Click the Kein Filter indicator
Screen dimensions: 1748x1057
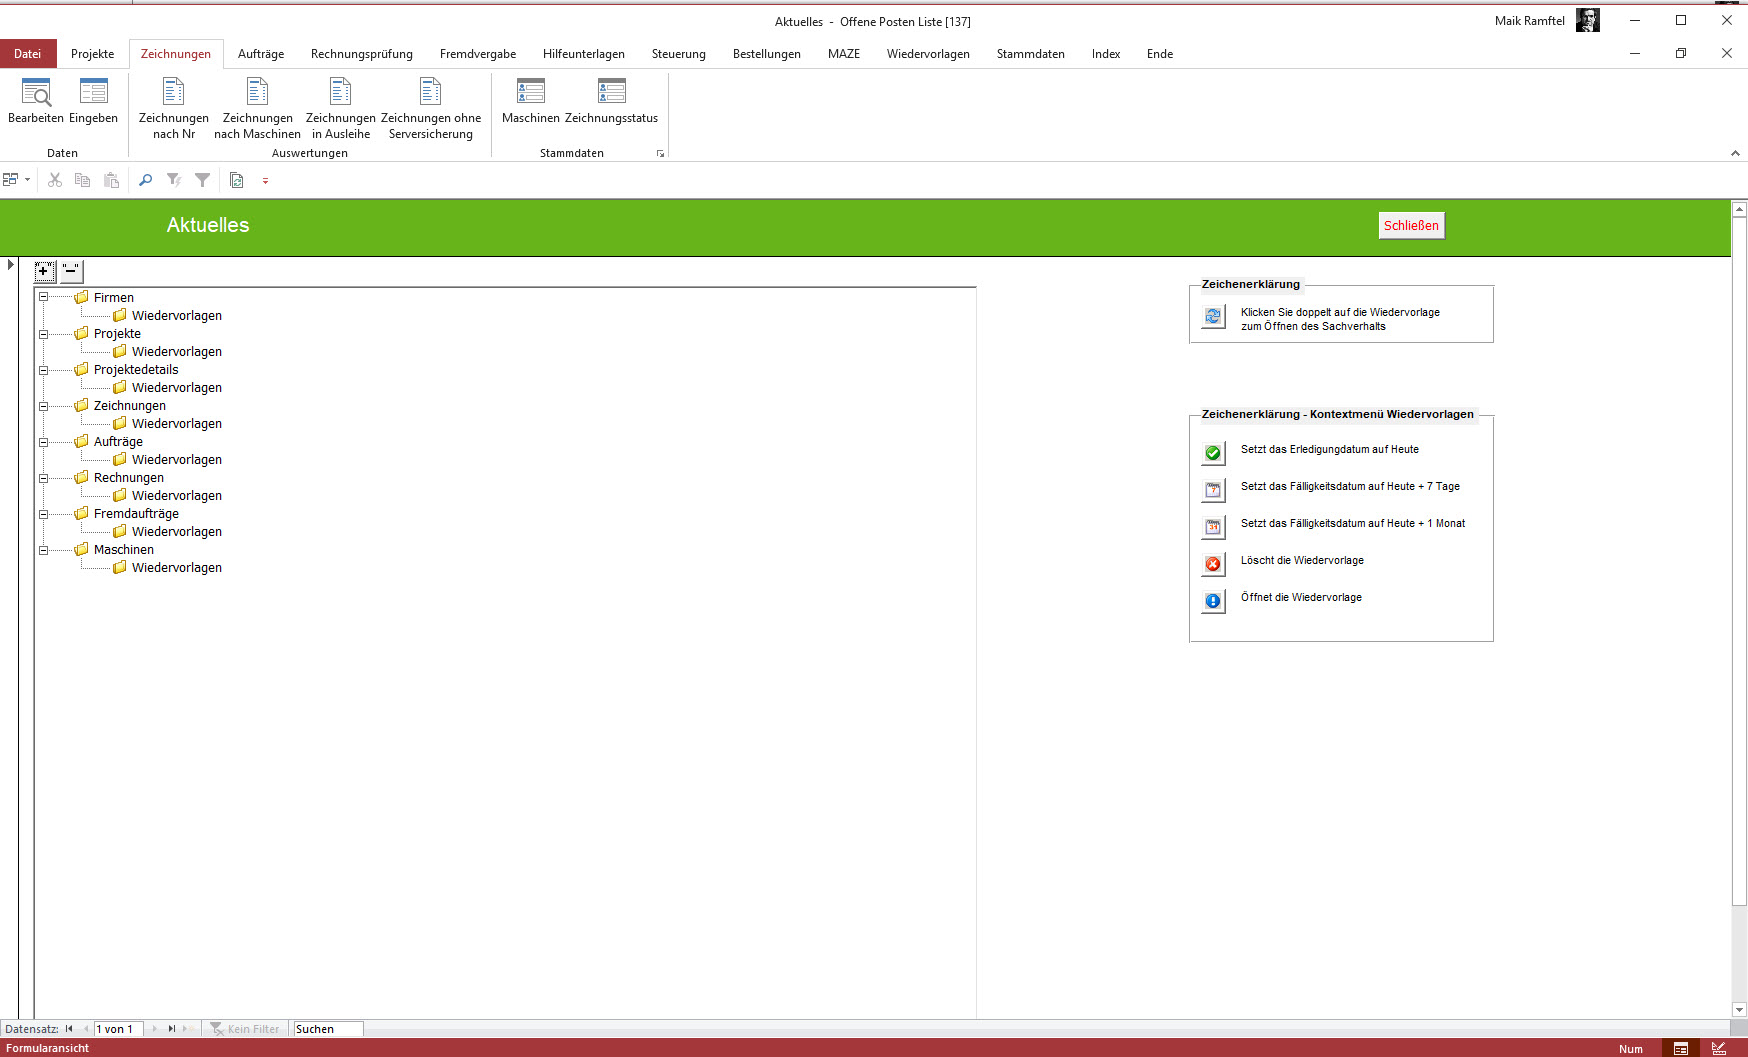click(245, 1029)
